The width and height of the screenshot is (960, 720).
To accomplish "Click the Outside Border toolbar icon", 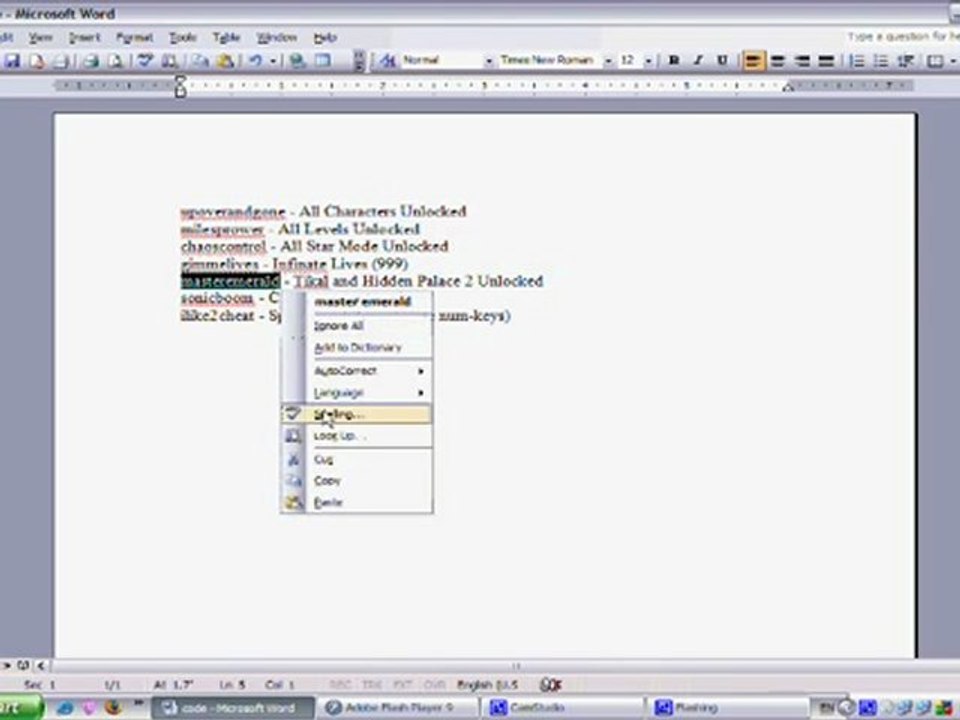I will click(935, 61).
